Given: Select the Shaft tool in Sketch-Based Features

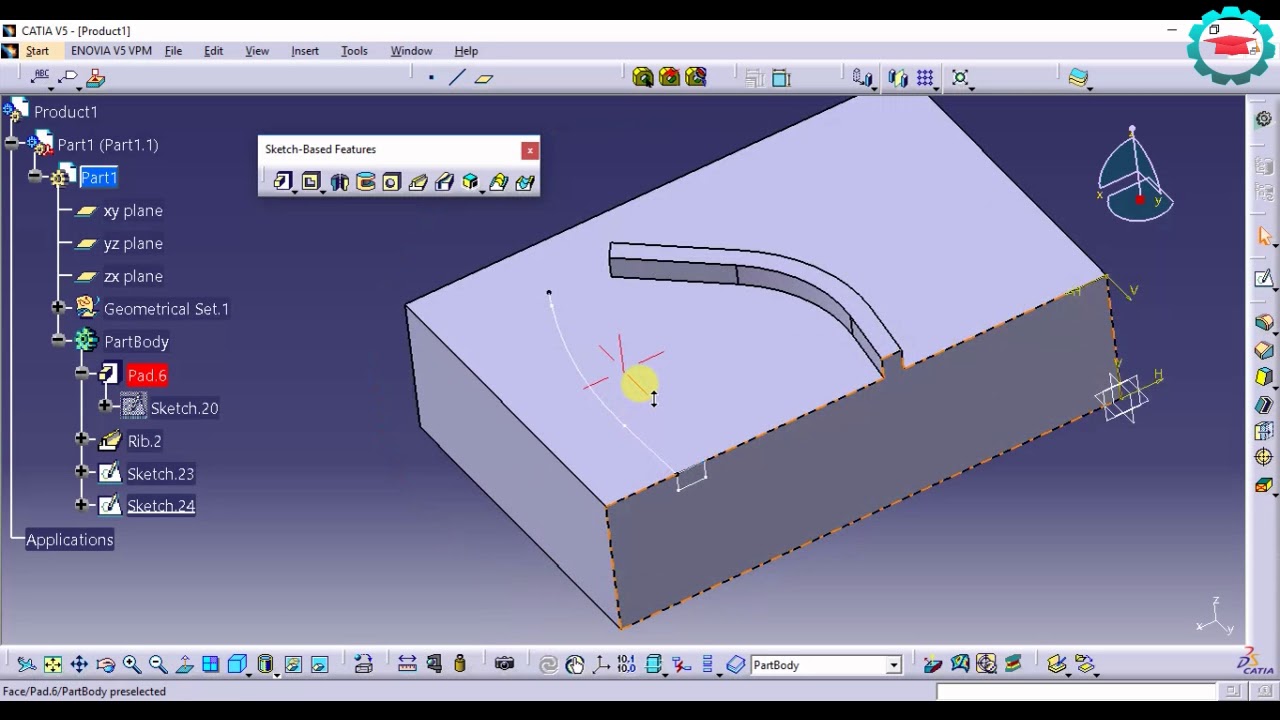Looking at the screenshot, I should tap(339, 182).
